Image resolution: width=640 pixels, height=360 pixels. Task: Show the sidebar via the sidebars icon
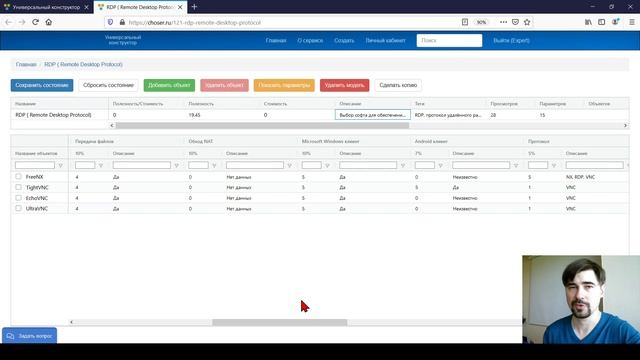[x=602, y=22]
